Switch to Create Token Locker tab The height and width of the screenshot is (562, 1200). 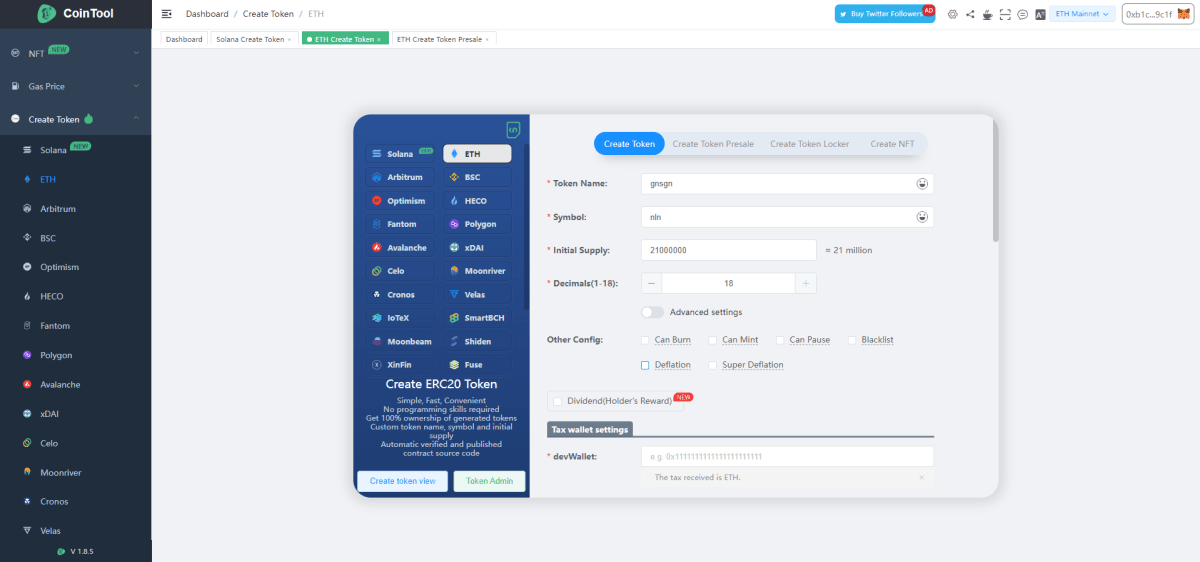810,144
